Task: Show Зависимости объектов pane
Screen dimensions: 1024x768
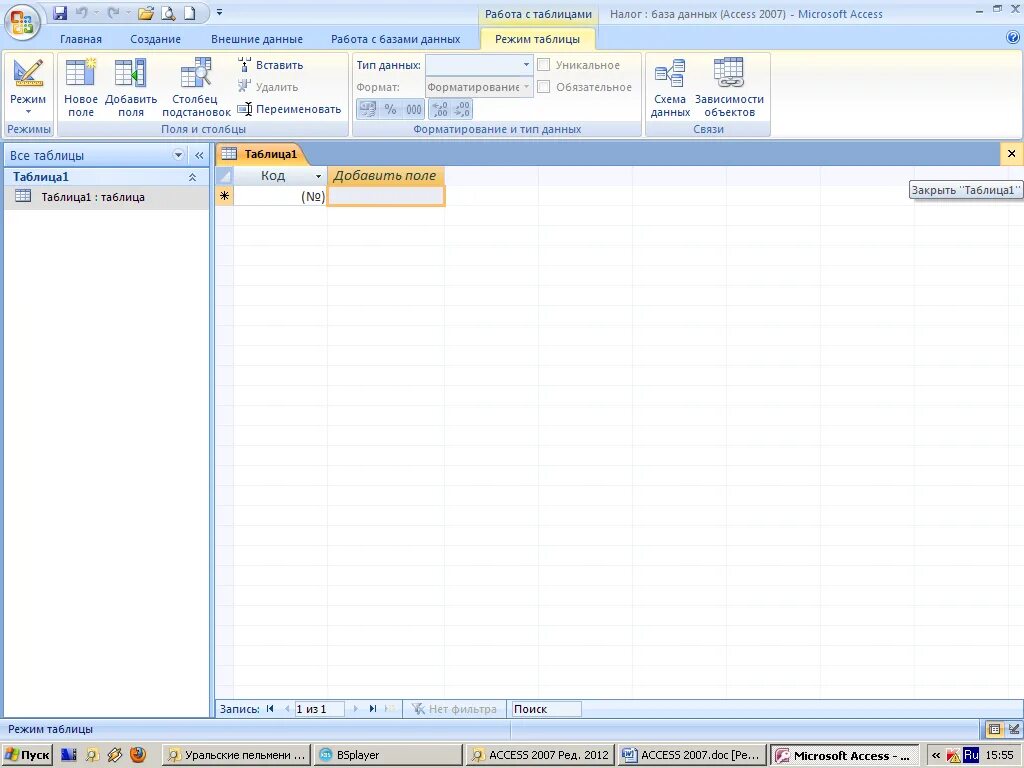Action: 729,88
